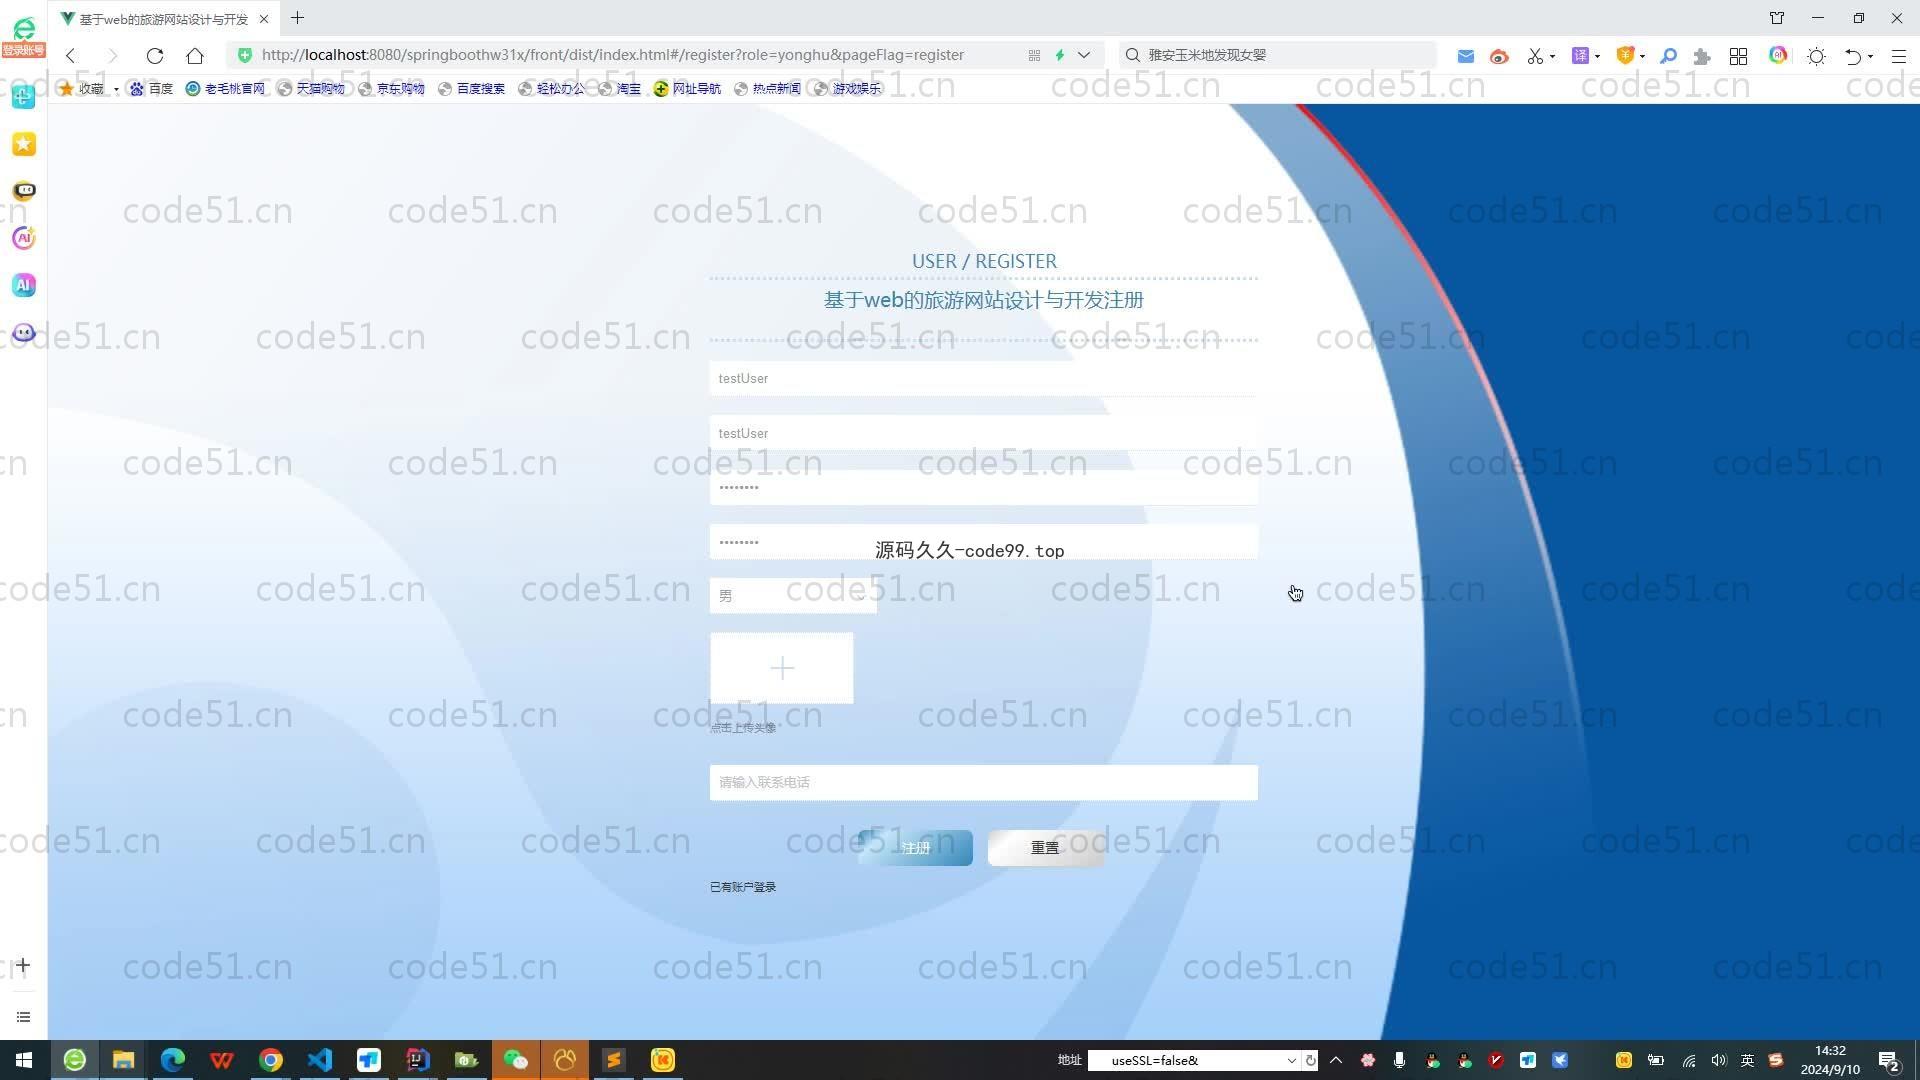The height and width of the screenshot is (1080, 1920).
Task: Open WeChat from taskbar
Action: coord(516,1060)
